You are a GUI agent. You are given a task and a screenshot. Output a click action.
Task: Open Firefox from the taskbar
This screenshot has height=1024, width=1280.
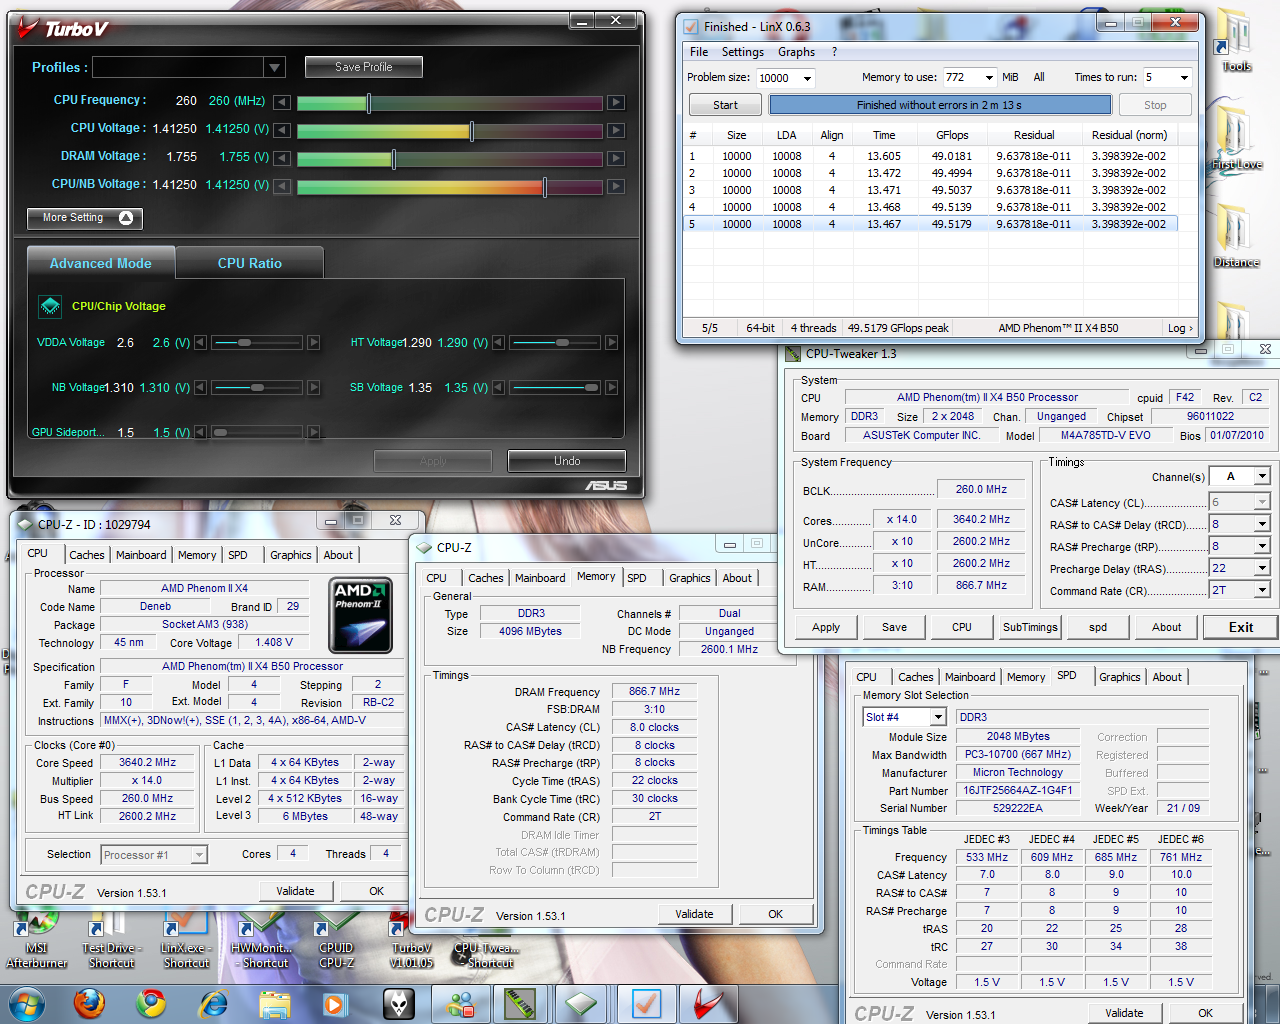(x=89, y=1002)
